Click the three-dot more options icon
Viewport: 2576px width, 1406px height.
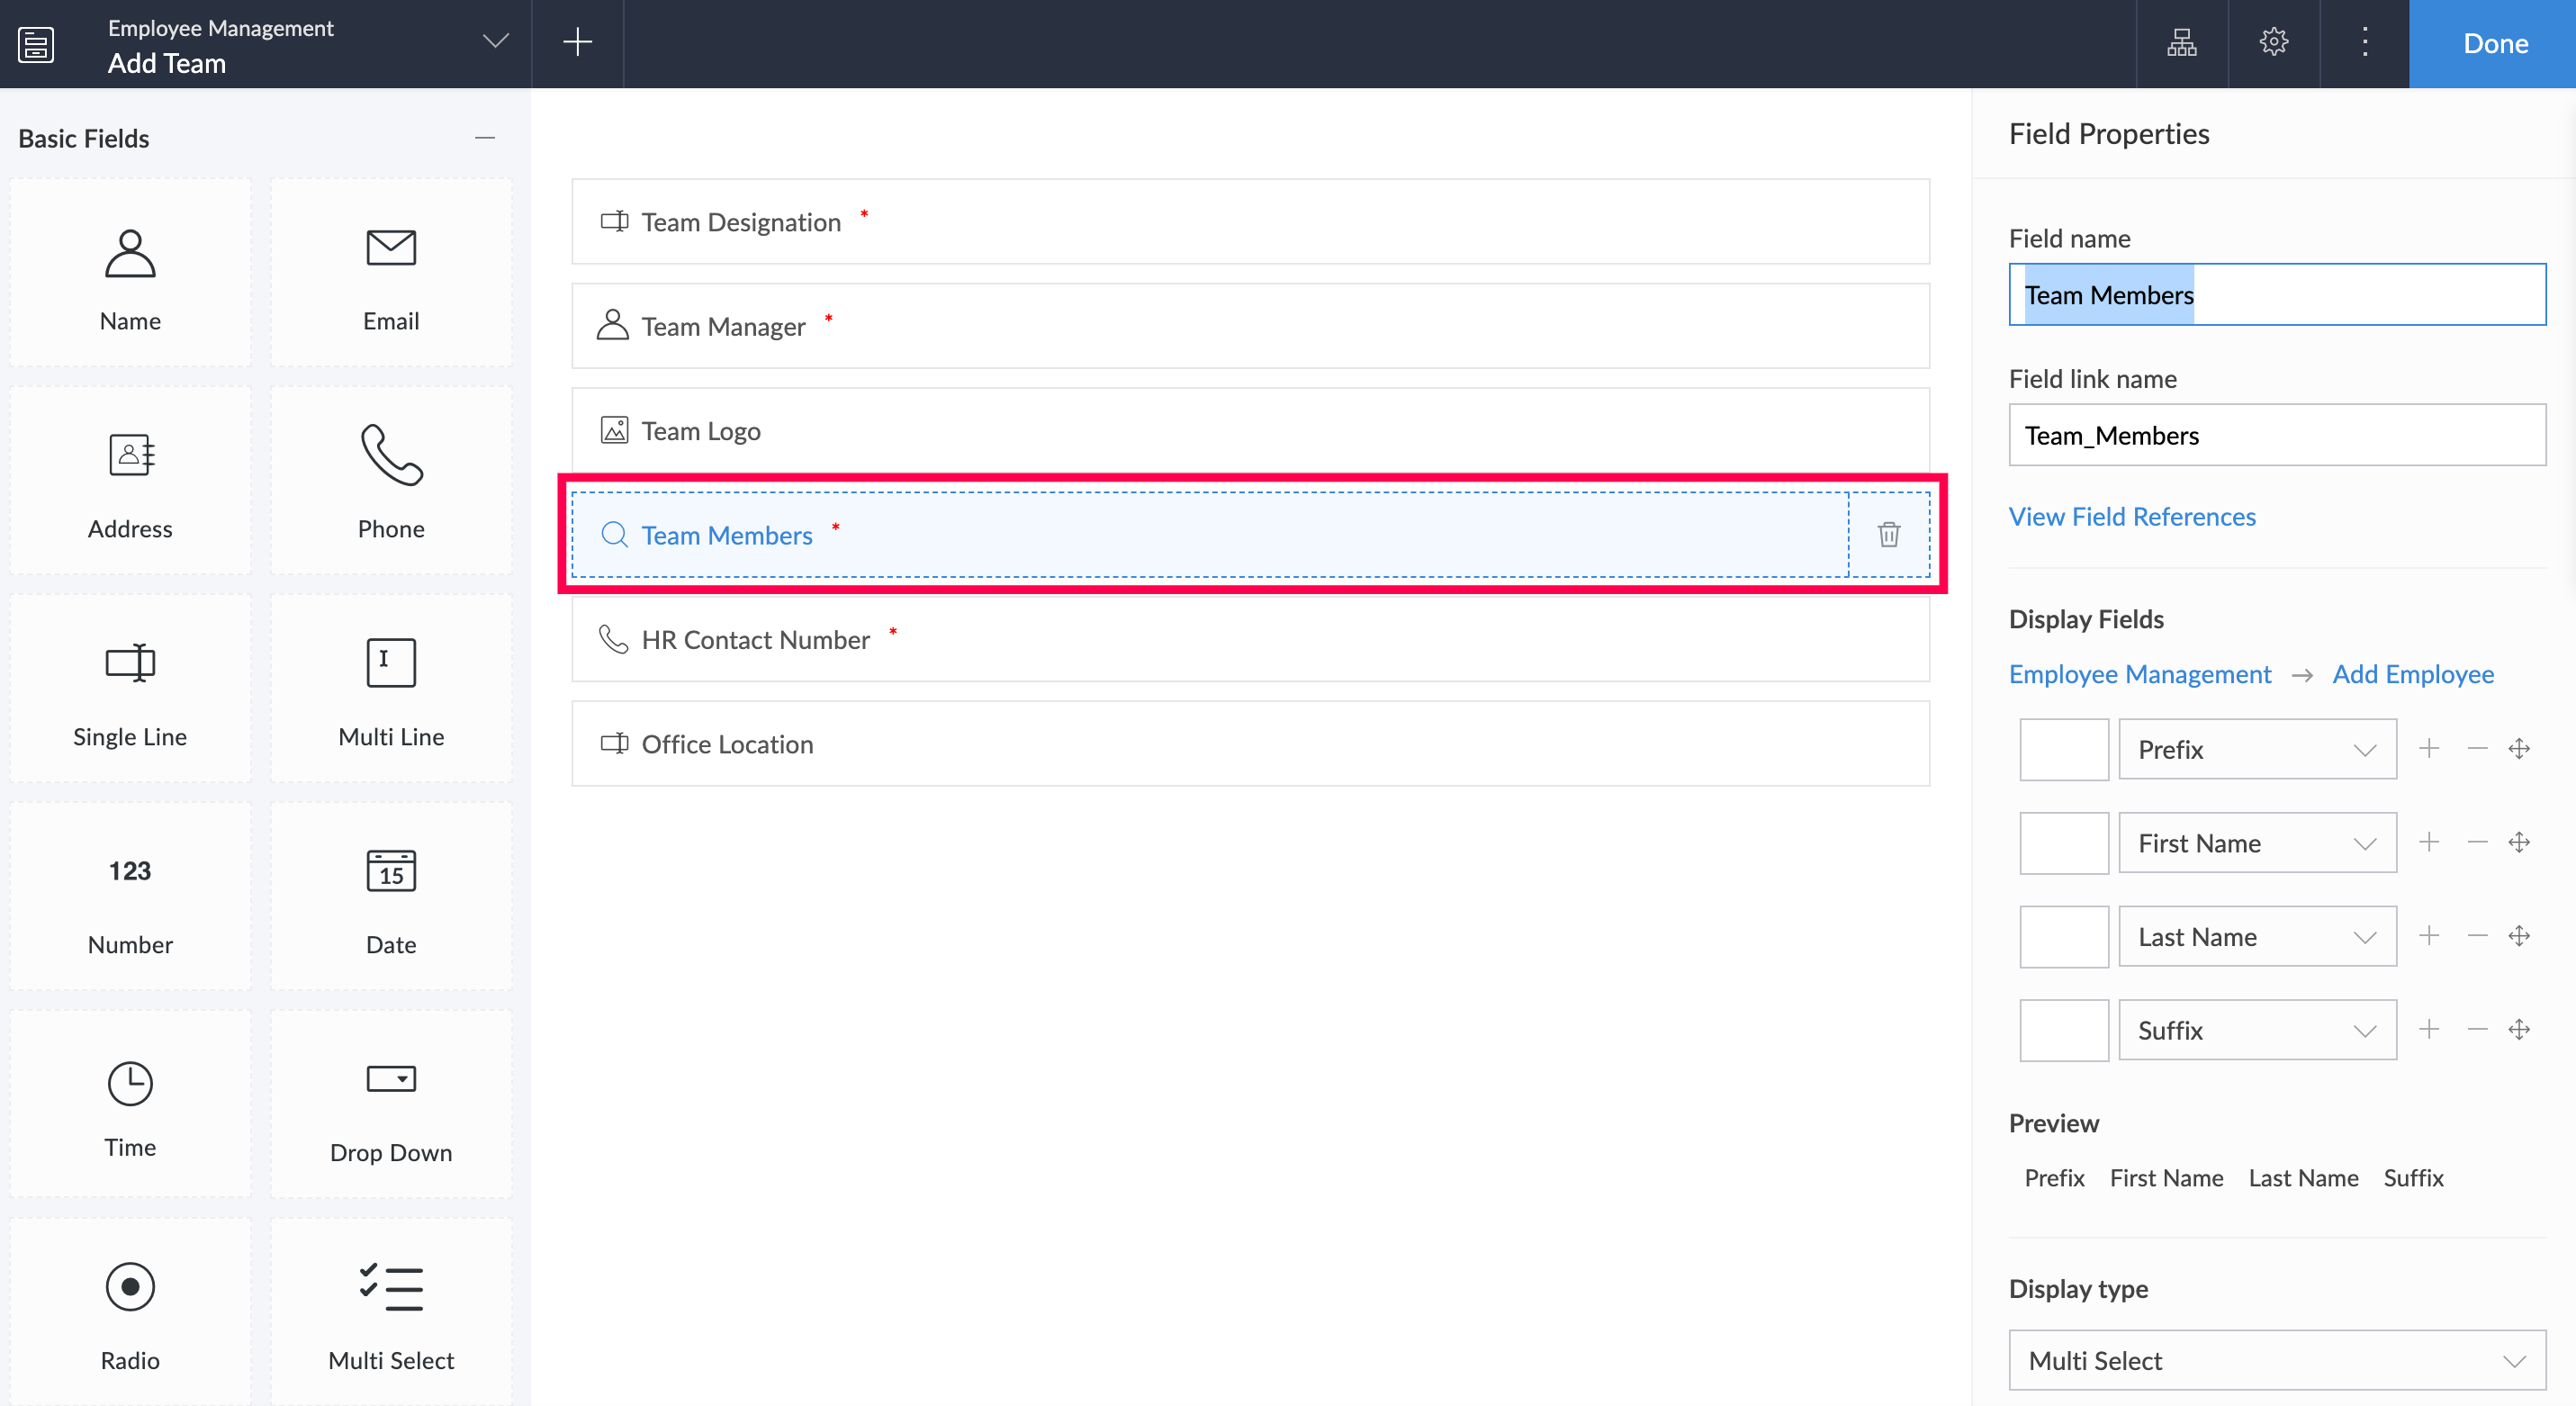[x=2364, y=43]
